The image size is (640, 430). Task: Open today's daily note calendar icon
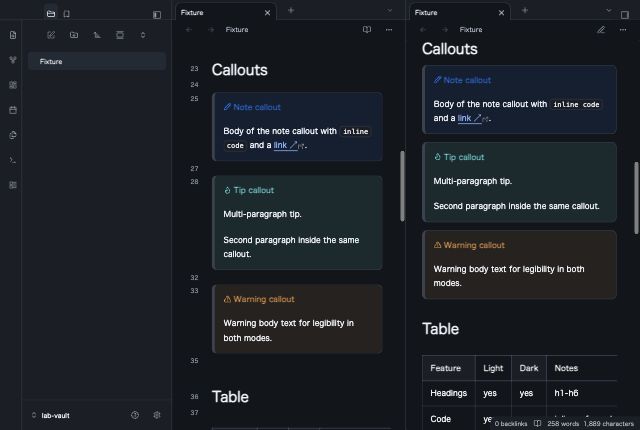click(x=13, y=110)
